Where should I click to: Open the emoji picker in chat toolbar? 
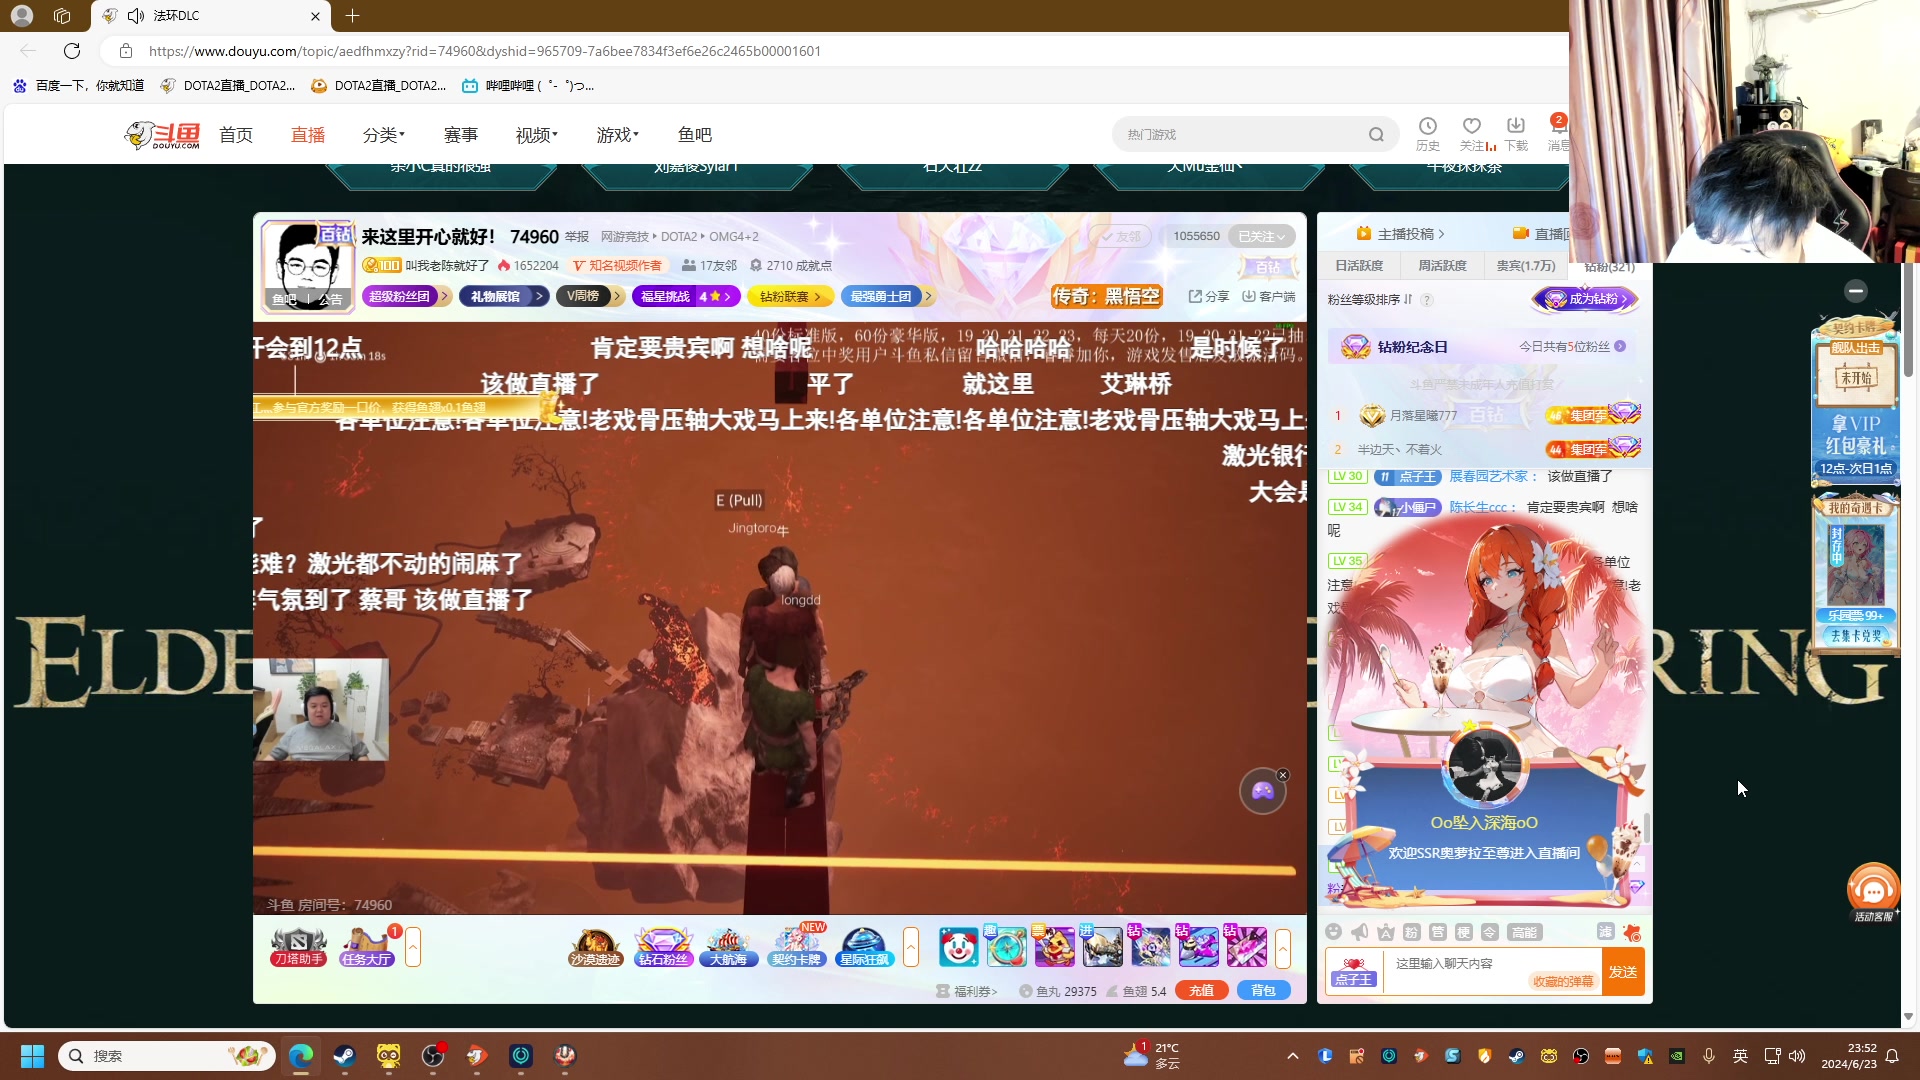pos(1334,932)
